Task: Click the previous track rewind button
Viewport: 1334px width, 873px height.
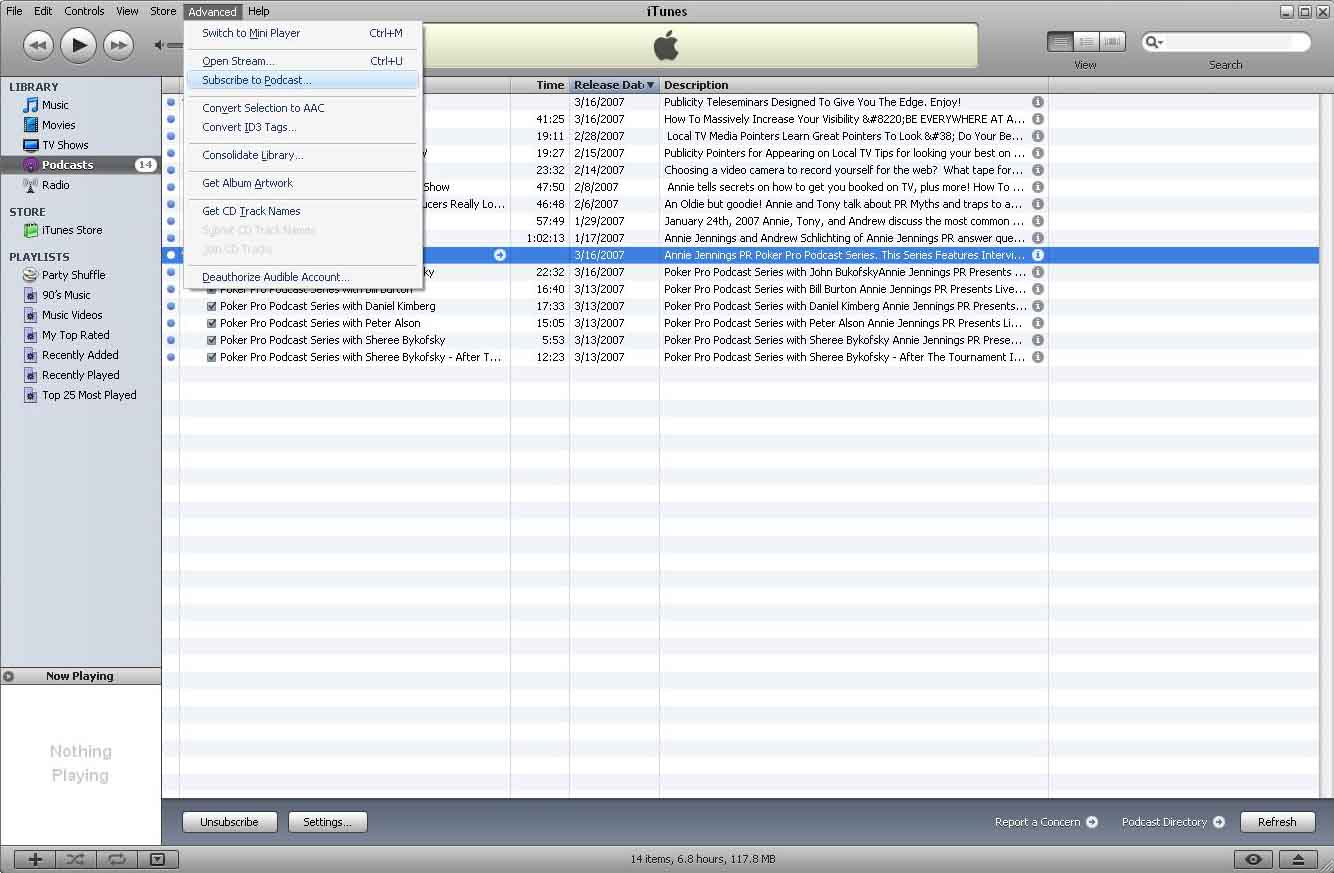Action: coord(38,45)
